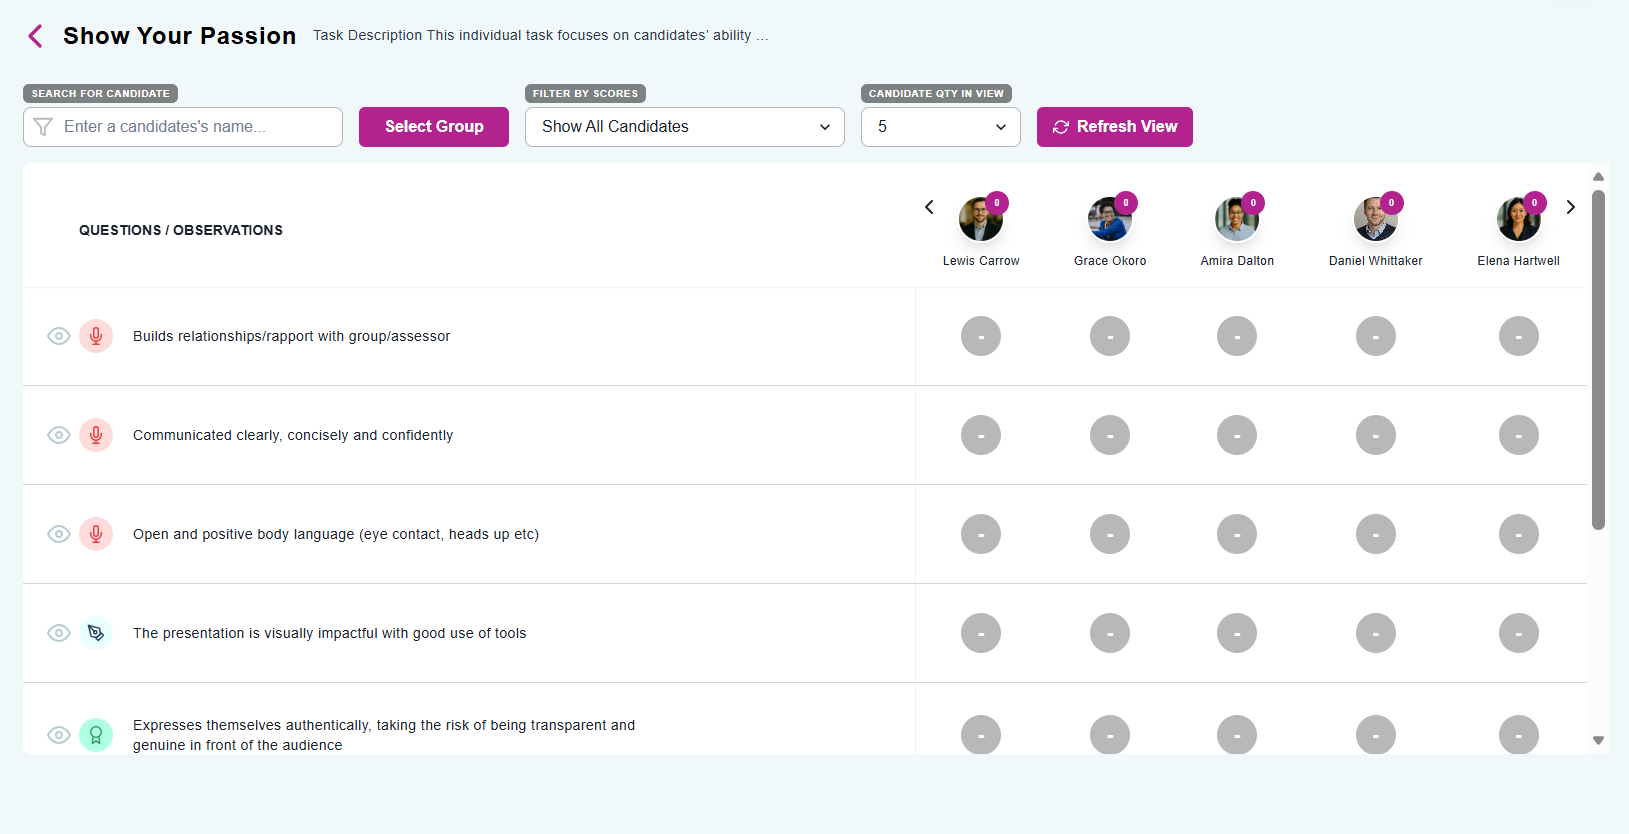The width and height of the screenshot is (1629, 834).
Task: Click the candidate name search field
Action: point(183,127)
